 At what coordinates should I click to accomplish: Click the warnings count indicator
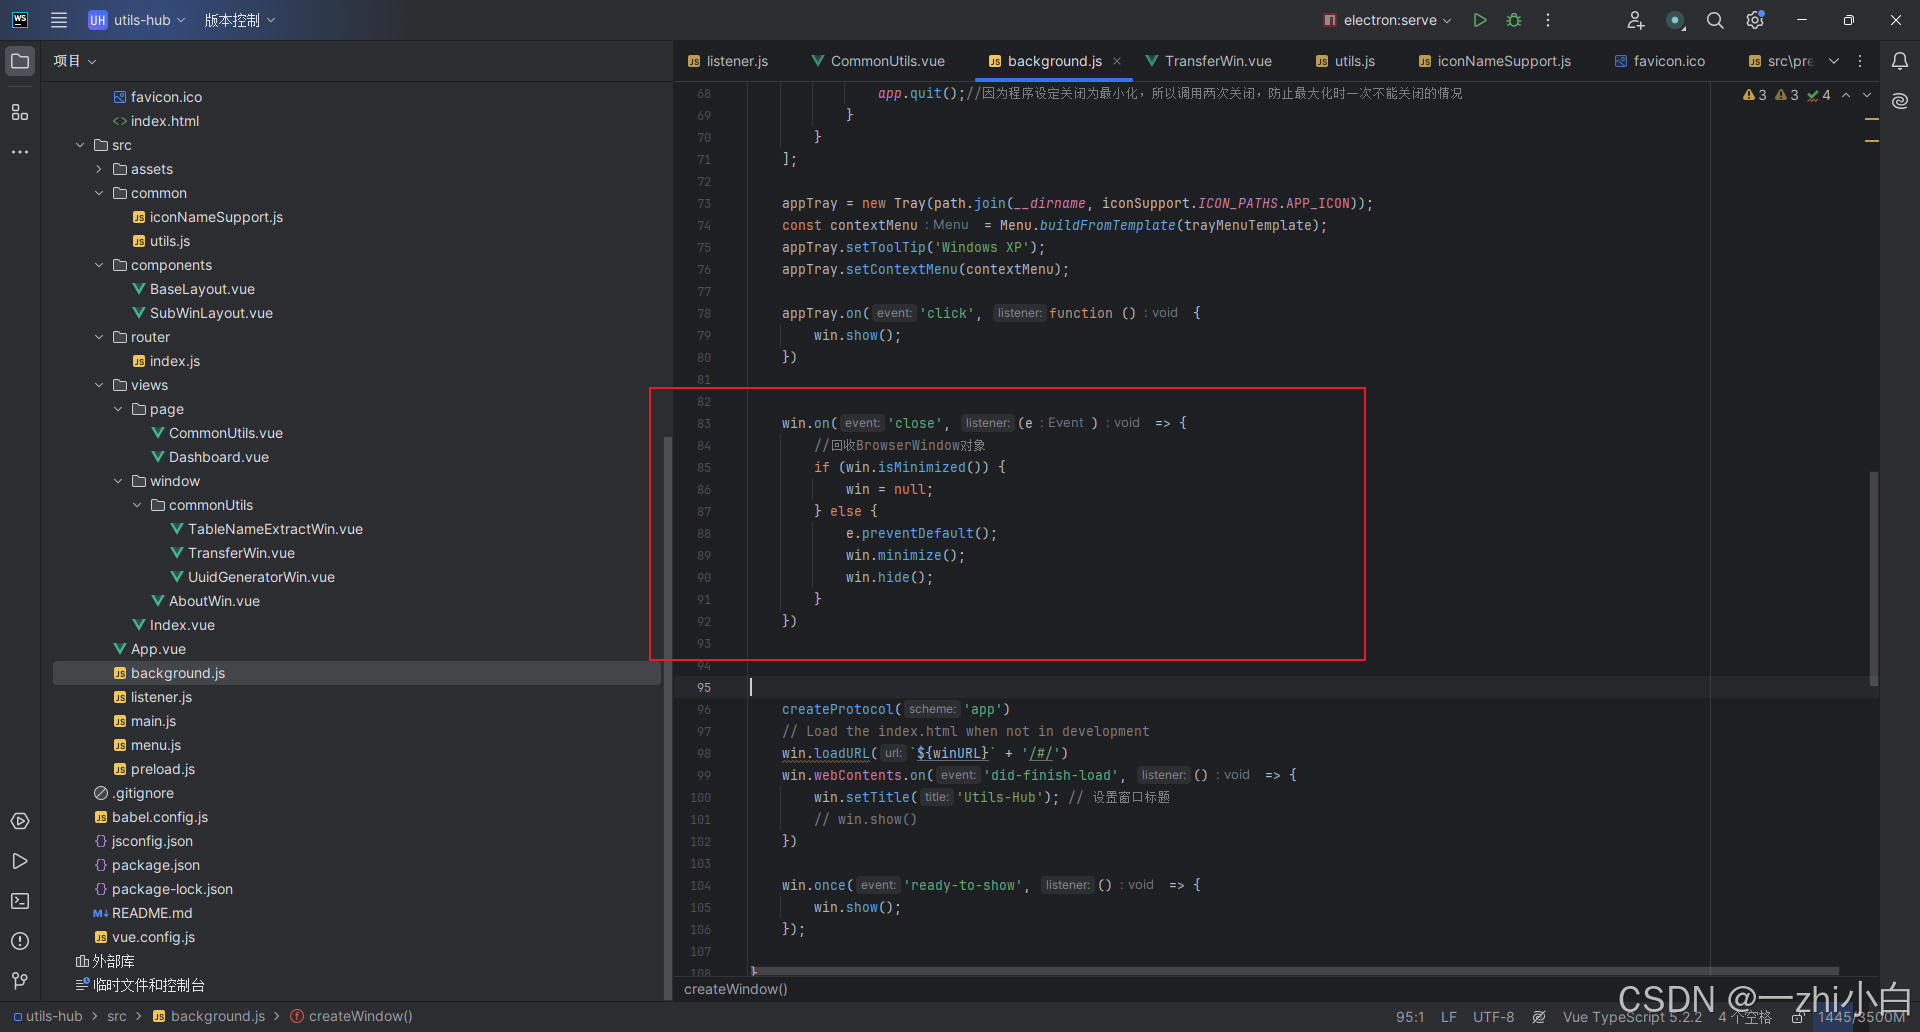tap(1755, 95)
